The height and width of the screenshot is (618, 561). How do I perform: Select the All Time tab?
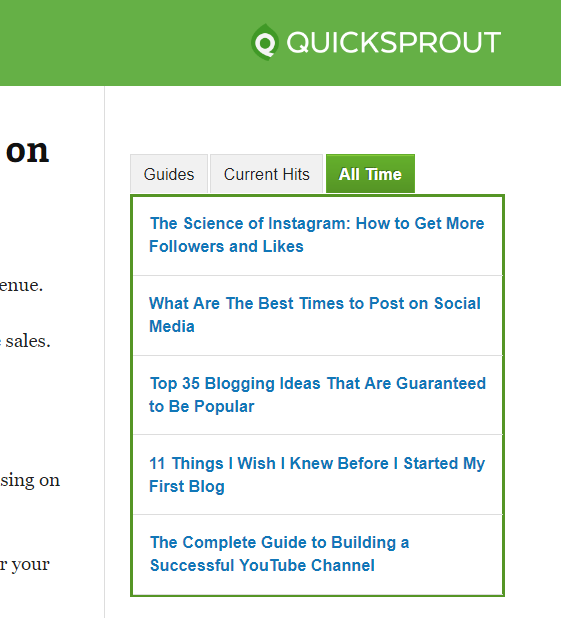[370, 174]
